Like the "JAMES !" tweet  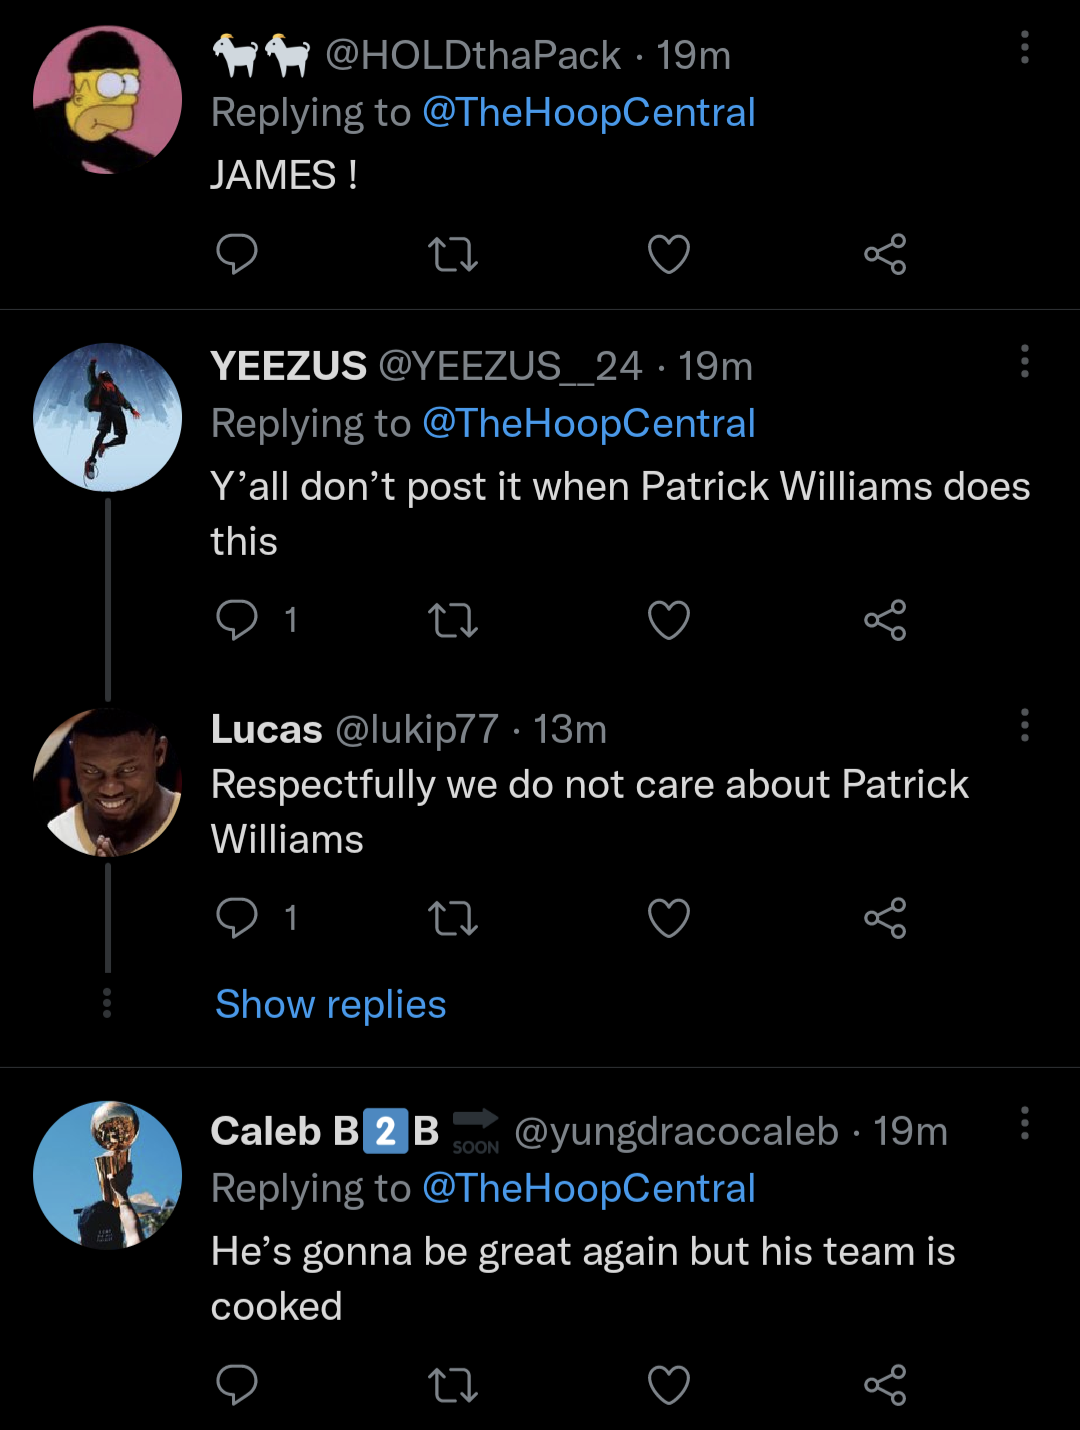tap(669, 254)
